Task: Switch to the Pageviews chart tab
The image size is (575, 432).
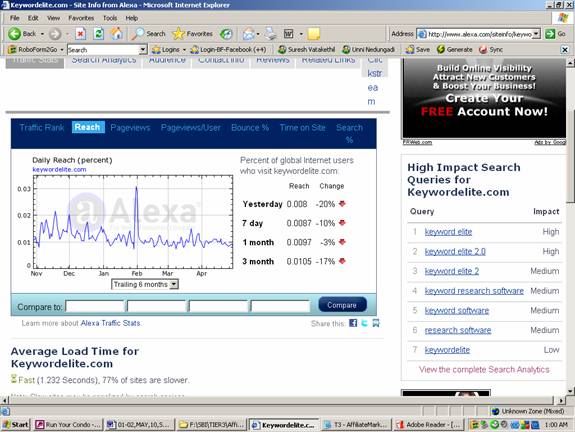Action: click(x=130, y=128)
